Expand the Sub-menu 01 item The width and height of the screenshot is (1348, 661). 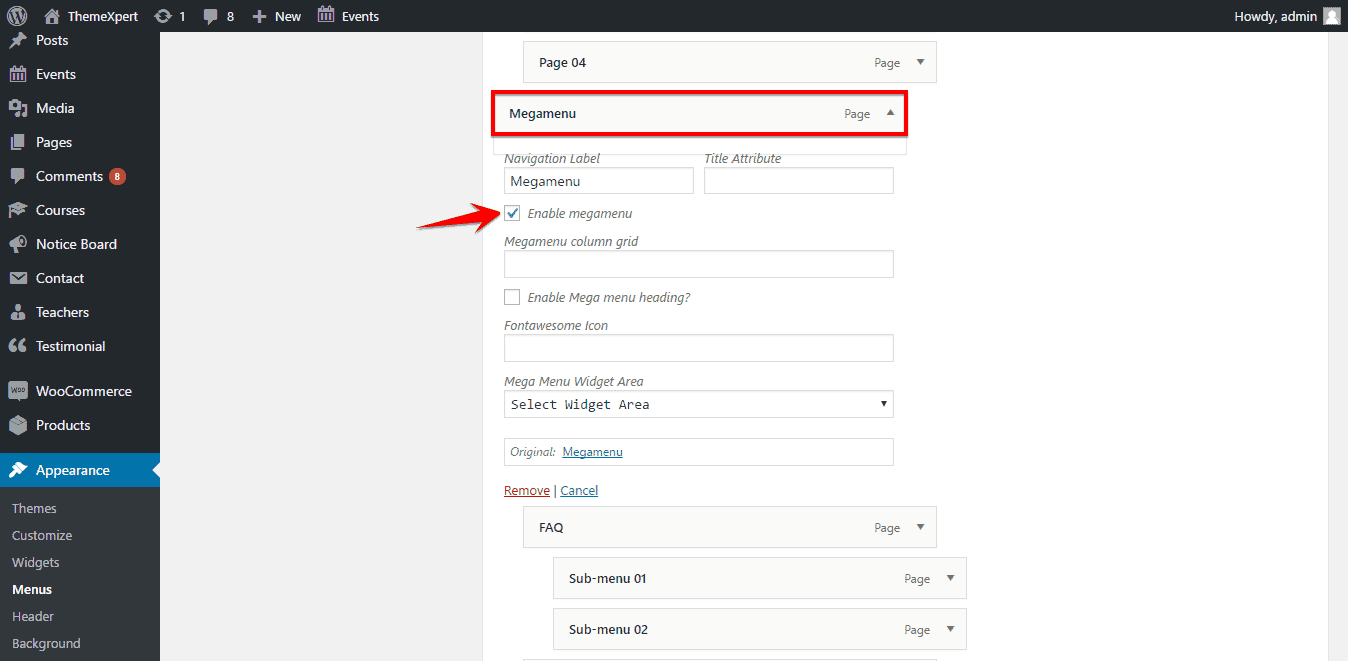950,578
